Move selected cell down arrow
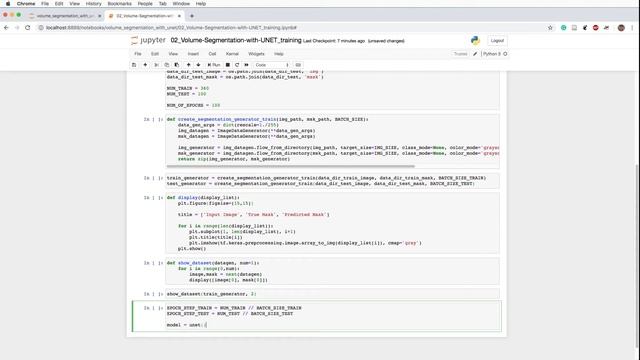Image resolution: width=640 pixels, height=360 pixels. pos(198,65)
